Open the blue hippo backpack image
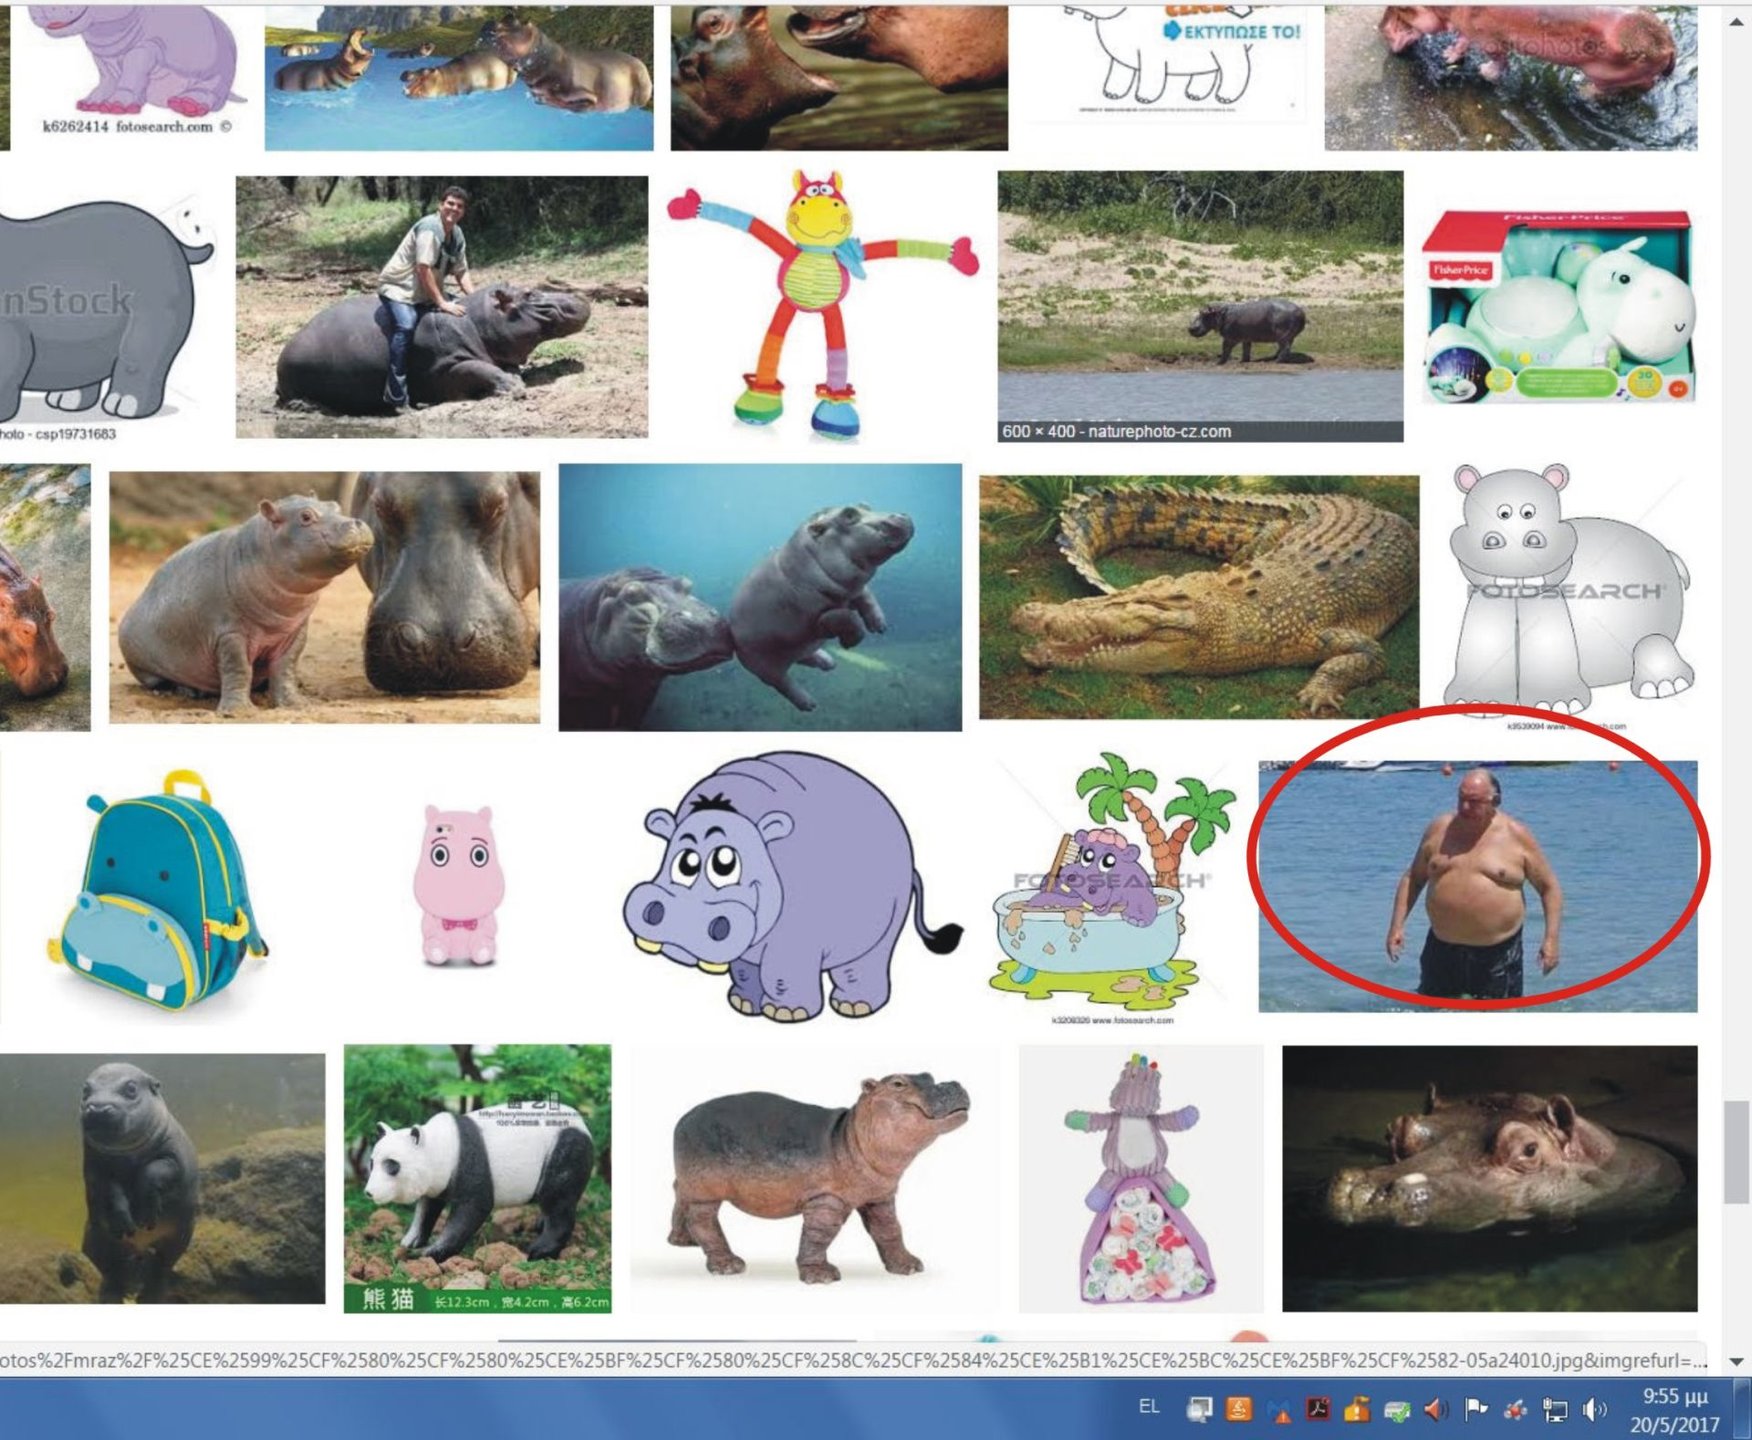Viewport: 1752px width, 1440px height. tap(157, 892)
